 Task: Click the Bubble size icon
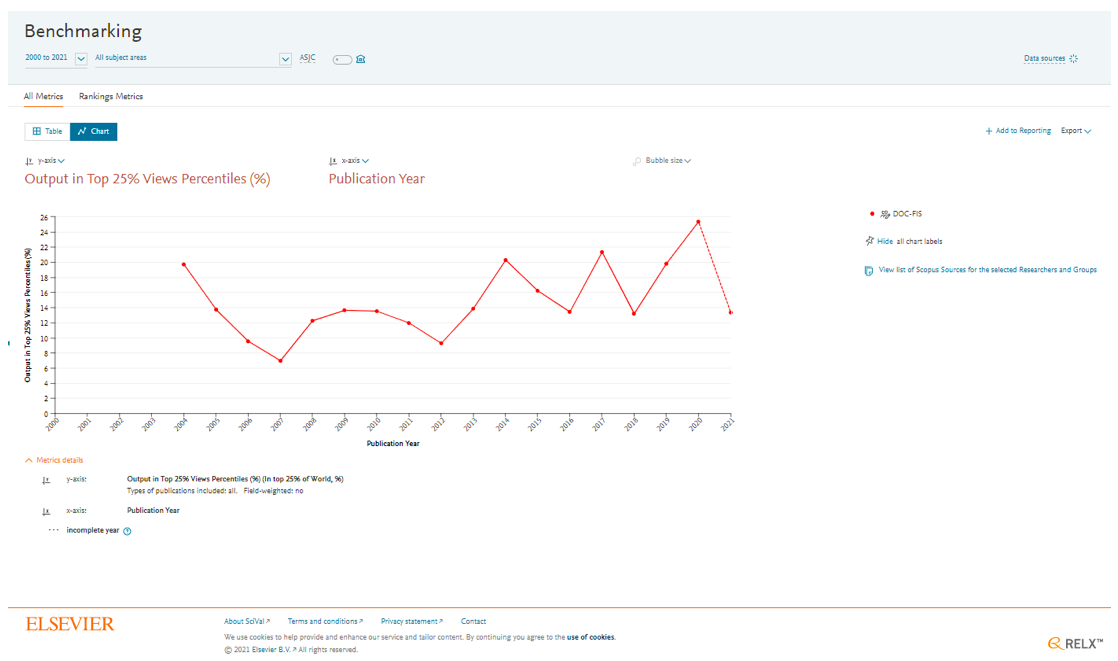click(637, 161)
